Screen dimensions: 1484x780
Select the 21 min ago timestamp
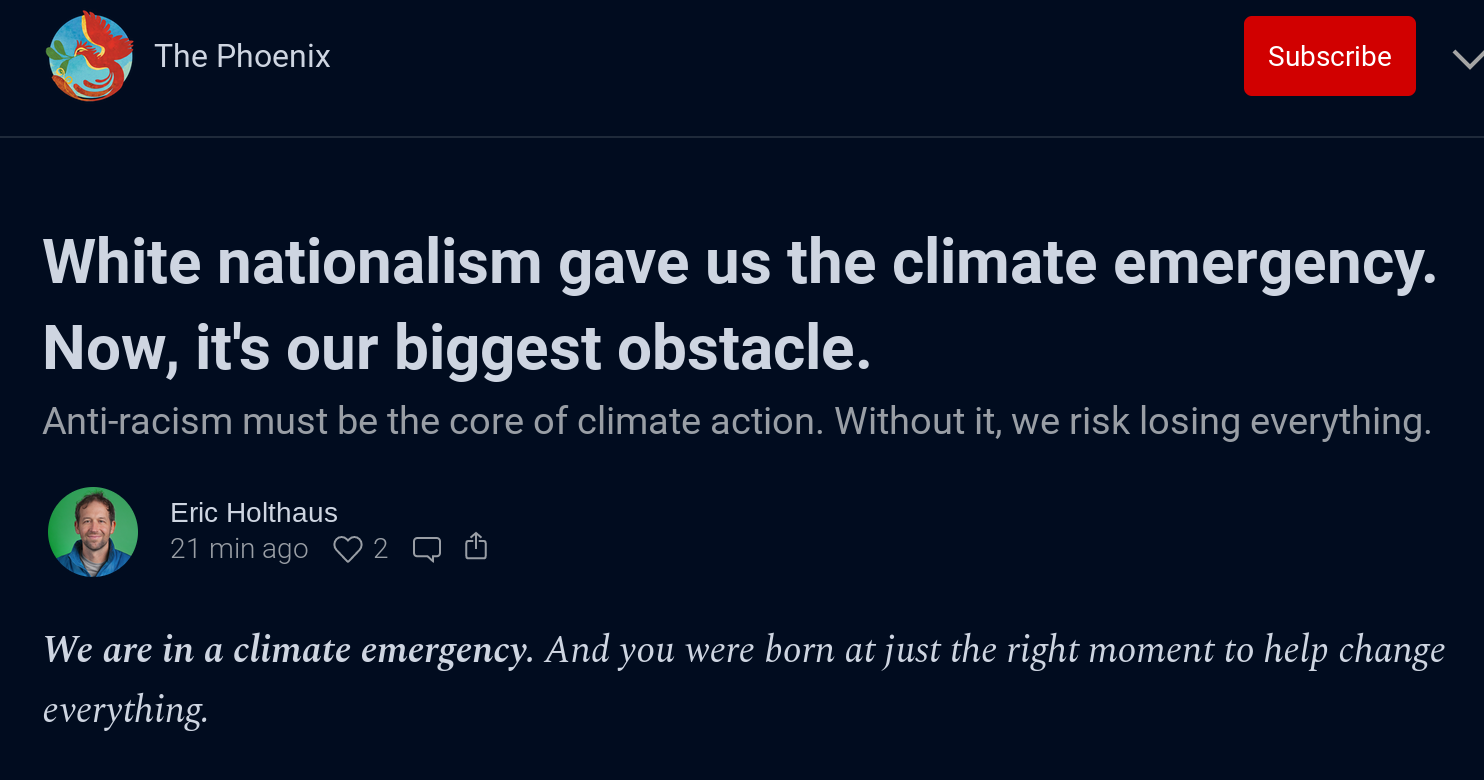click(239, 549)
